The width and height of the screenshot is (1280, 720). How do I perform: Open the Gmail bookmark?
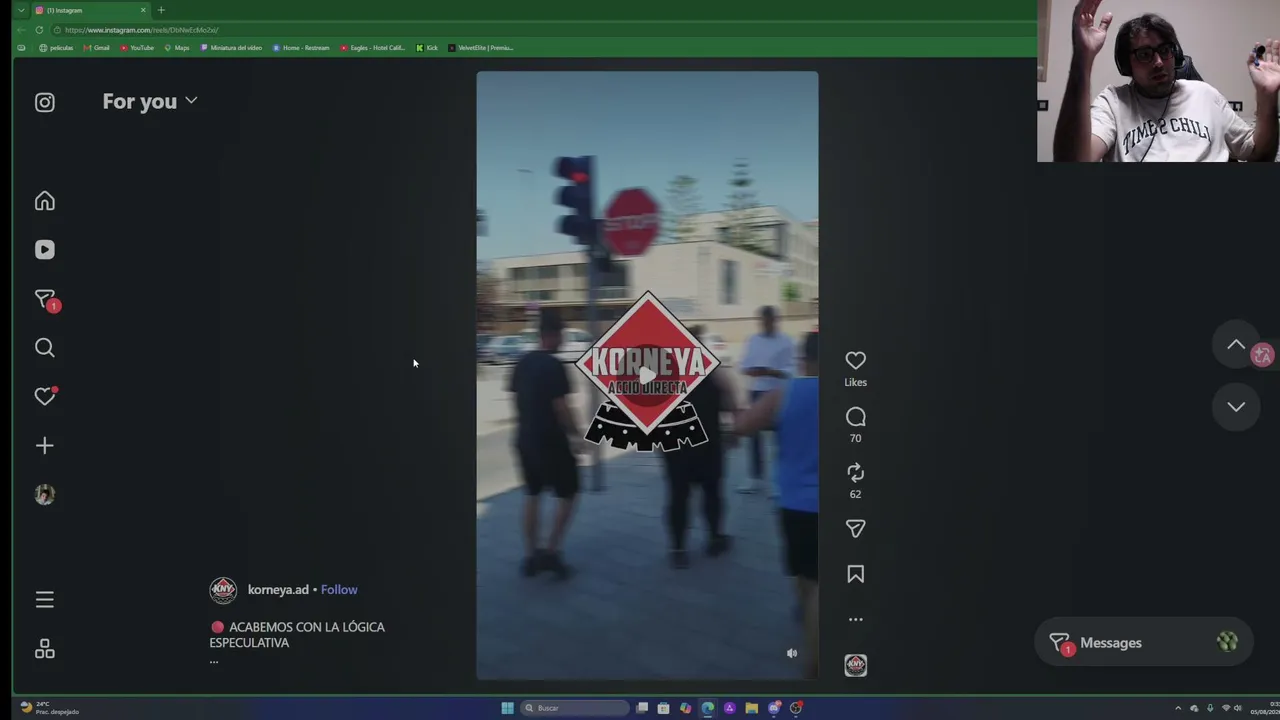tap(97, 48)
